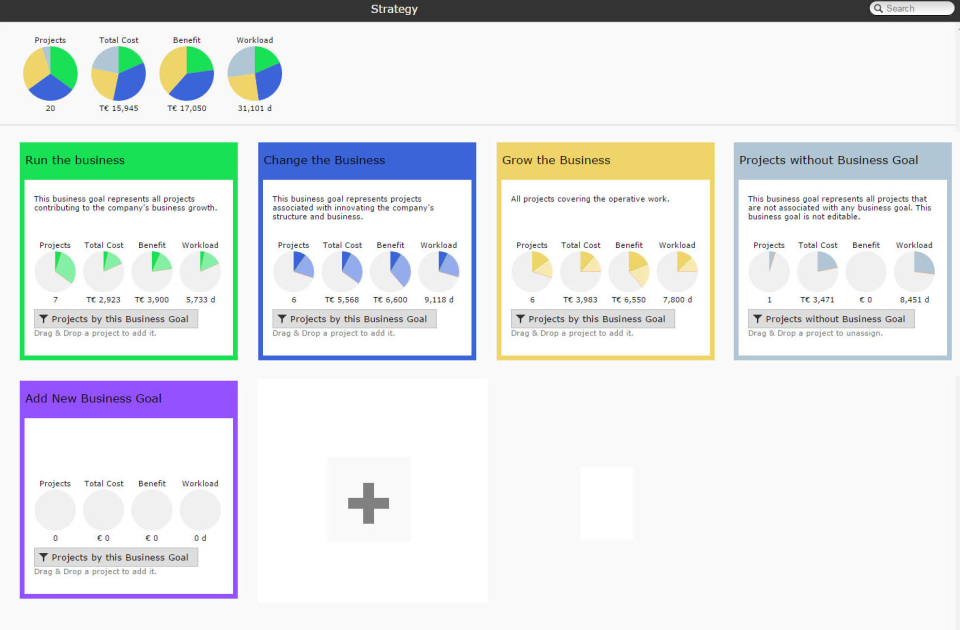
Task: Click the top summary Workload pie chart
Action: 255,74
